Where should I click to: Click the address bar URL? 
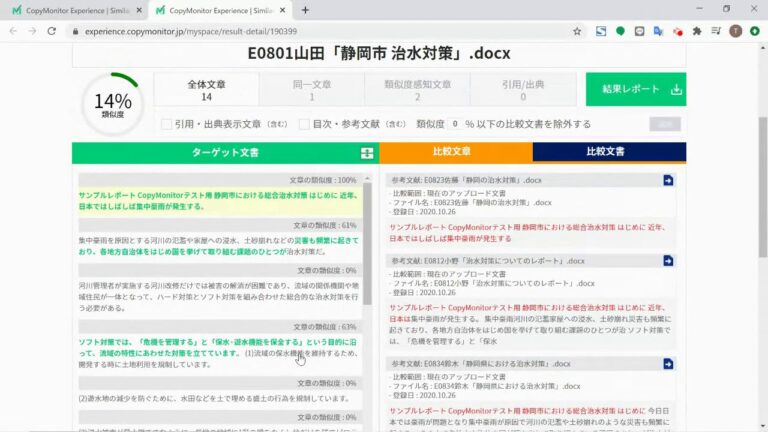click(191, 31)
